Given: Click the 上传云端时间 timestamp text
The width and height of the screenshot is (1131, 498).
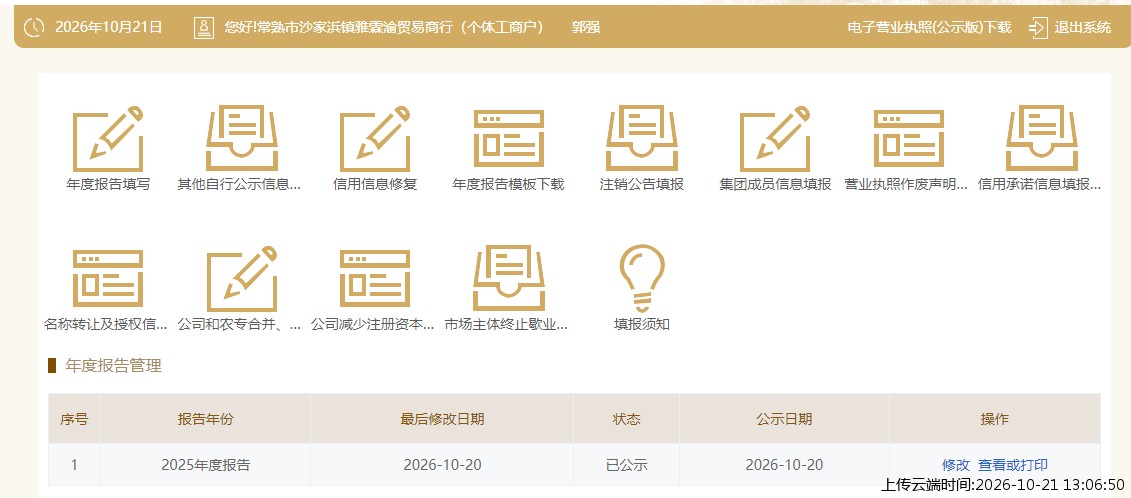Looking at the screenshot, I should 1003,484.
